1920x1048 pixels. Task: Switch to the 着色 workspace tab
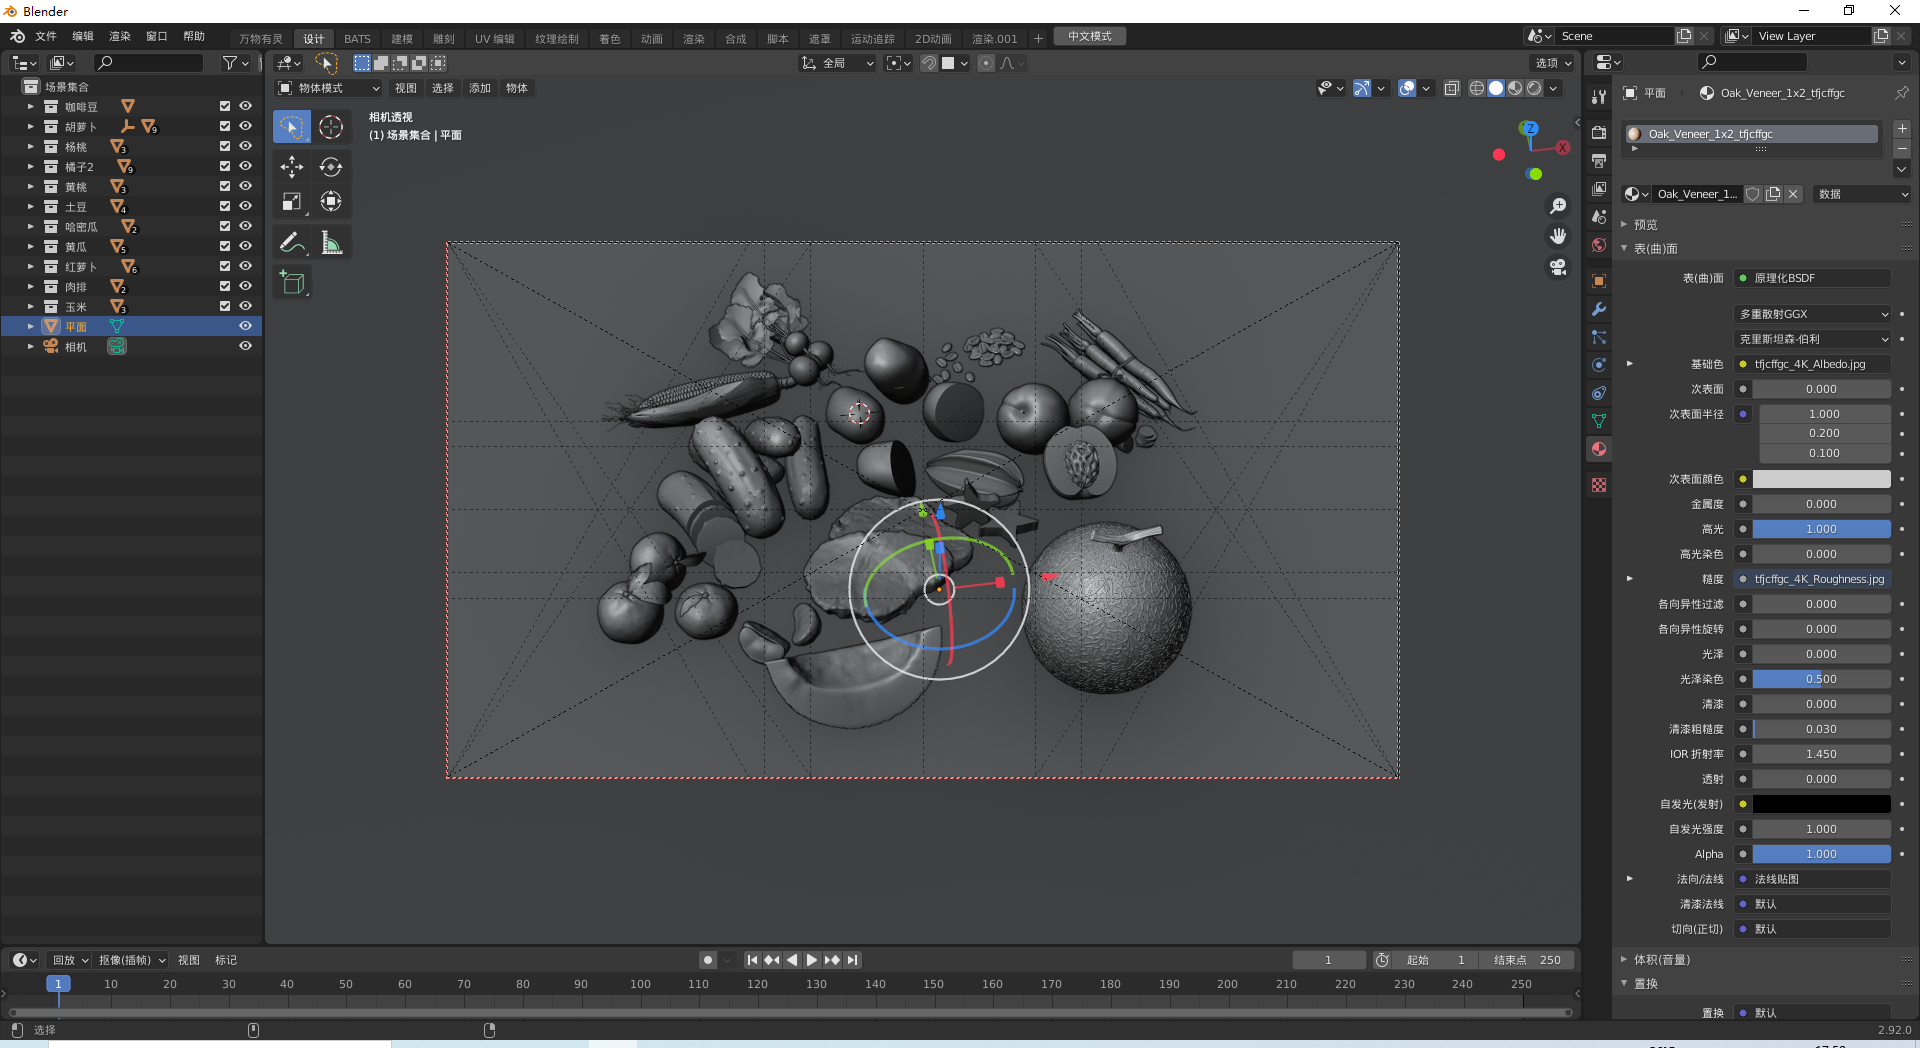610,38
